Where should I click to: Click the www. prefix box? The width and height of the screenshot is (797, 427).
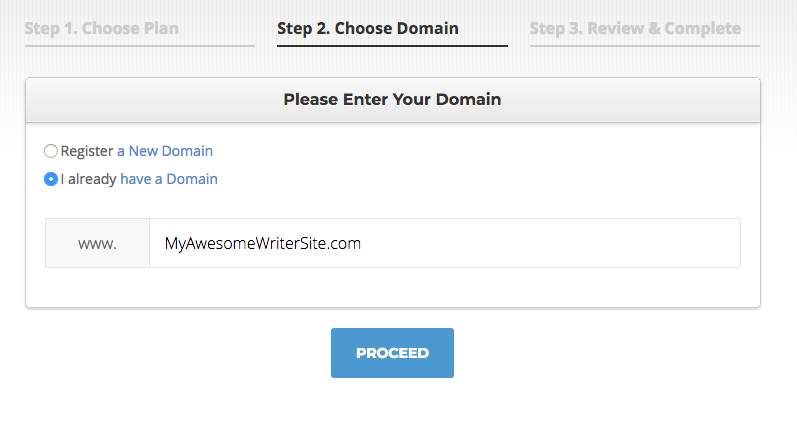(98, 243)
